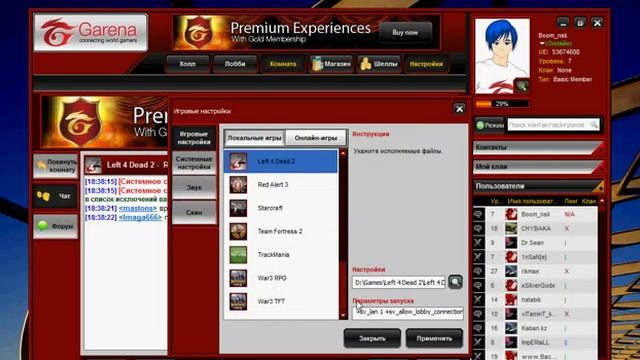This screenshot has width=640, height=360.
Task: Click the profile avatar picture
Action: tap(502, 56)
